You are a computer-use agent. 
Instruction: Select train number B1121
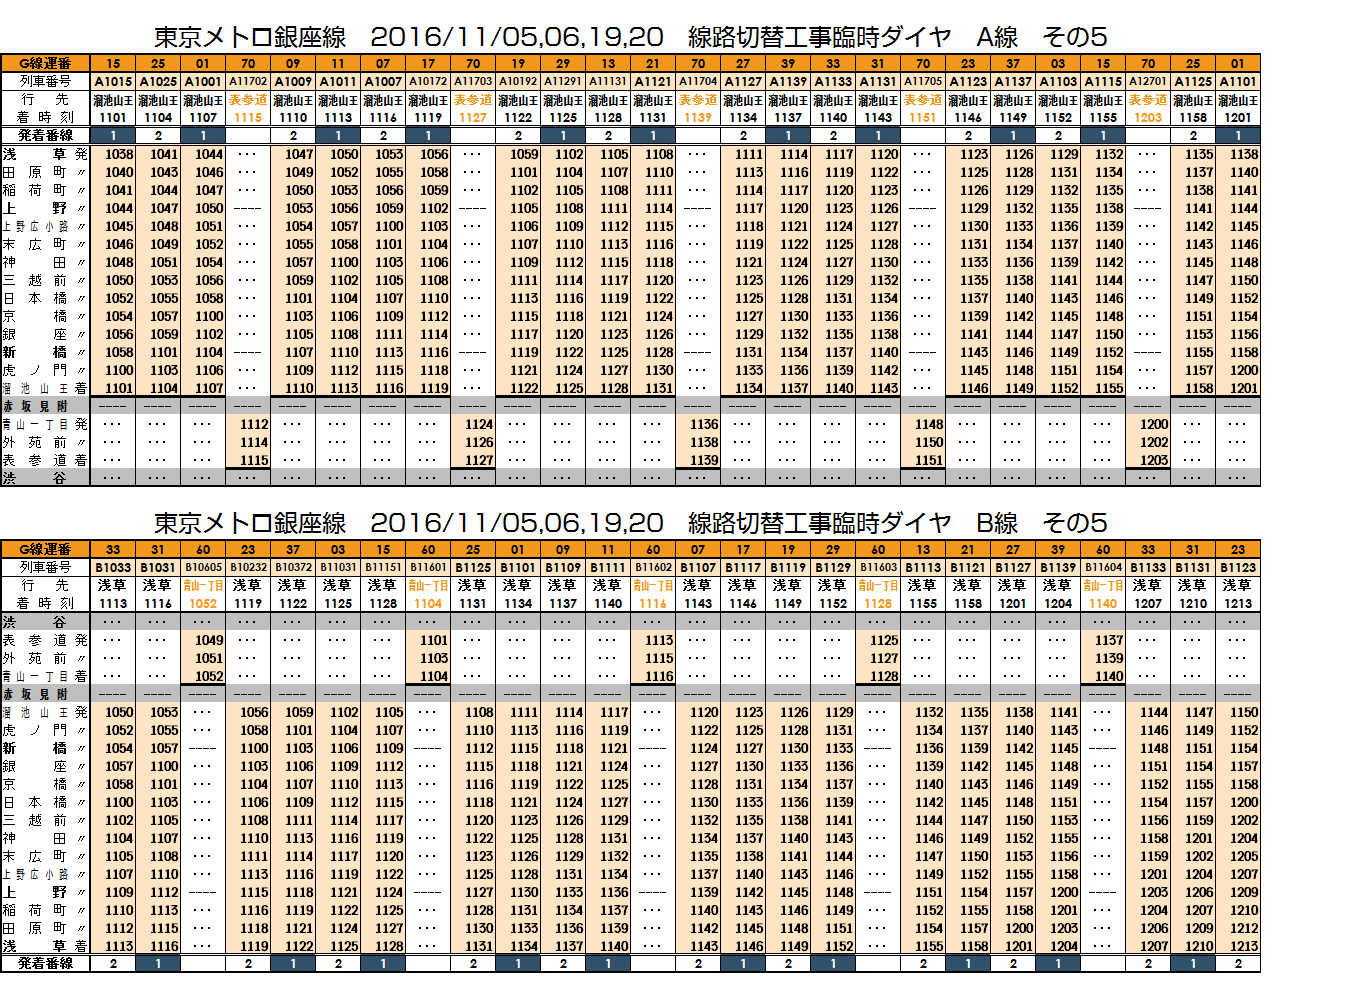click(968, 567)
